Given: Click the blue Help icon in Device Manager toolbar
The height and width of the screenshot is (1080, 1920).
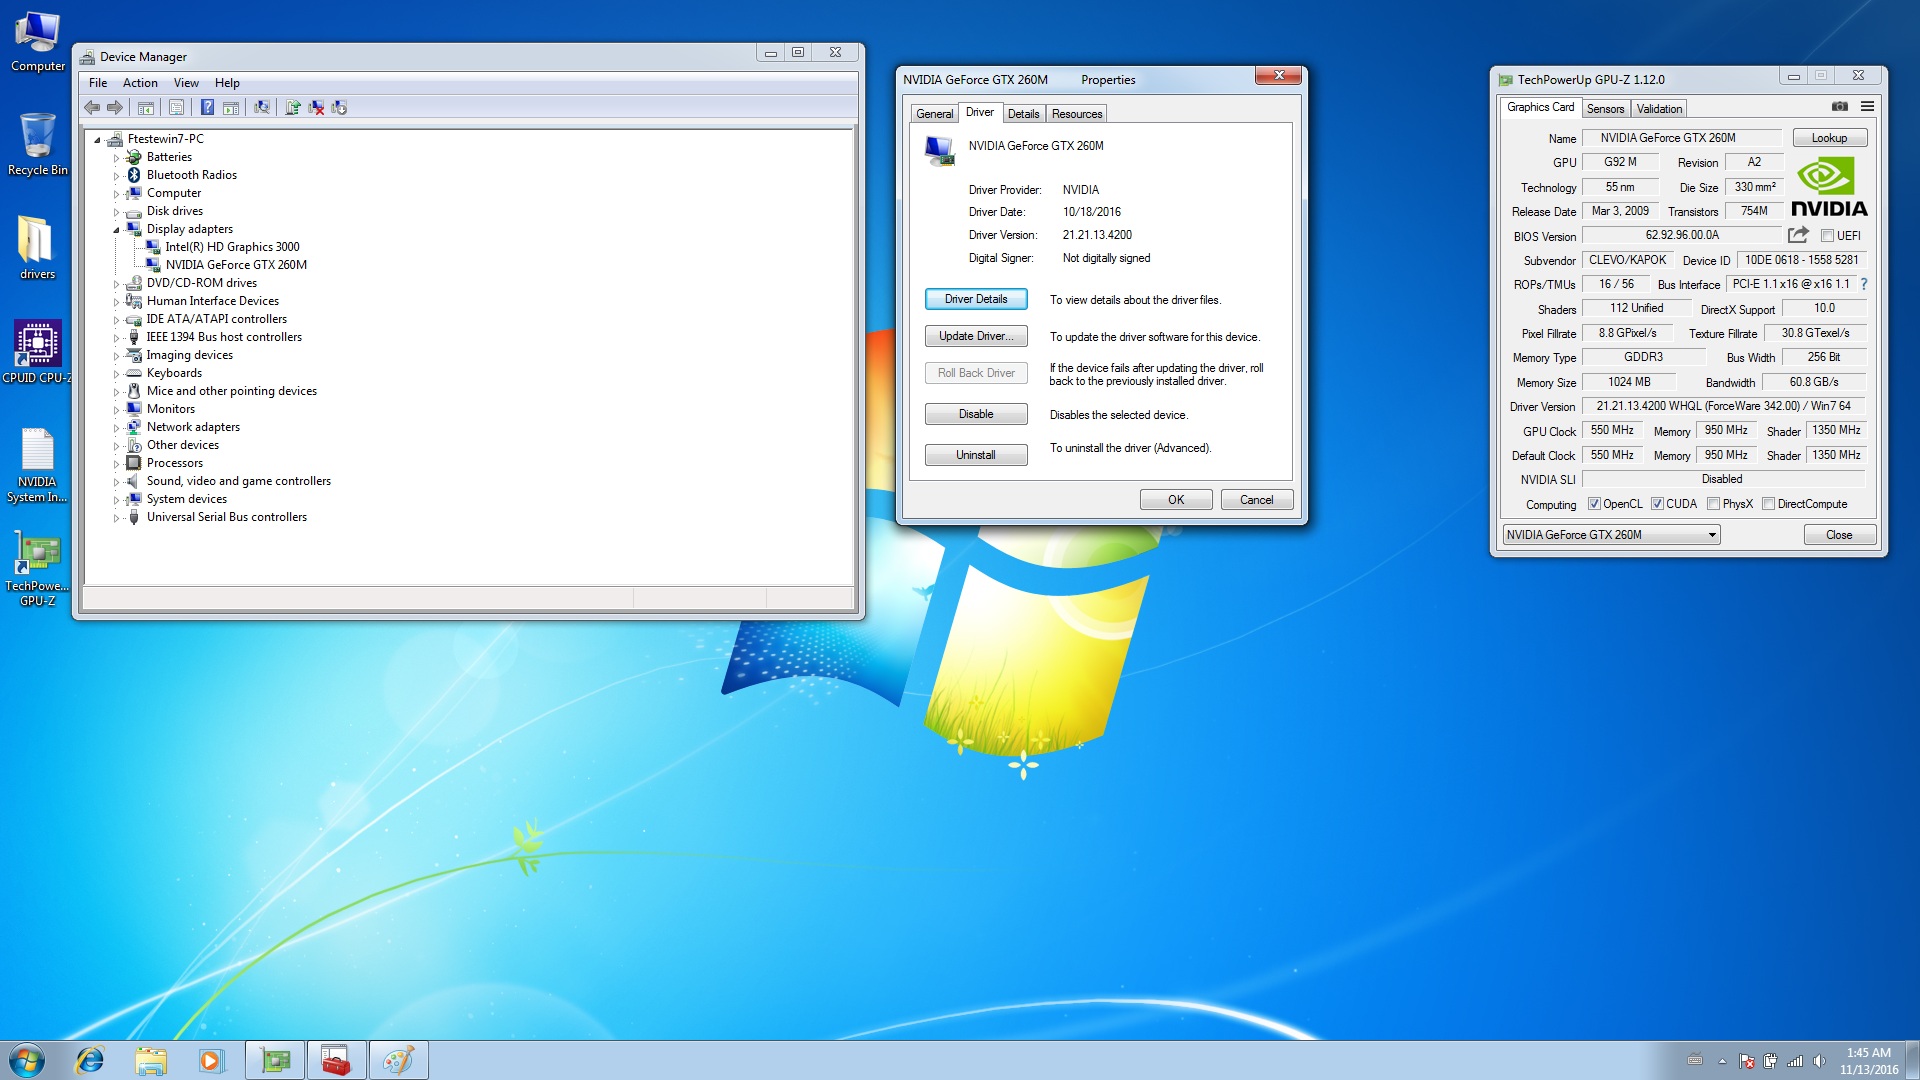Looking at the screenshot, I should (207, 108).
